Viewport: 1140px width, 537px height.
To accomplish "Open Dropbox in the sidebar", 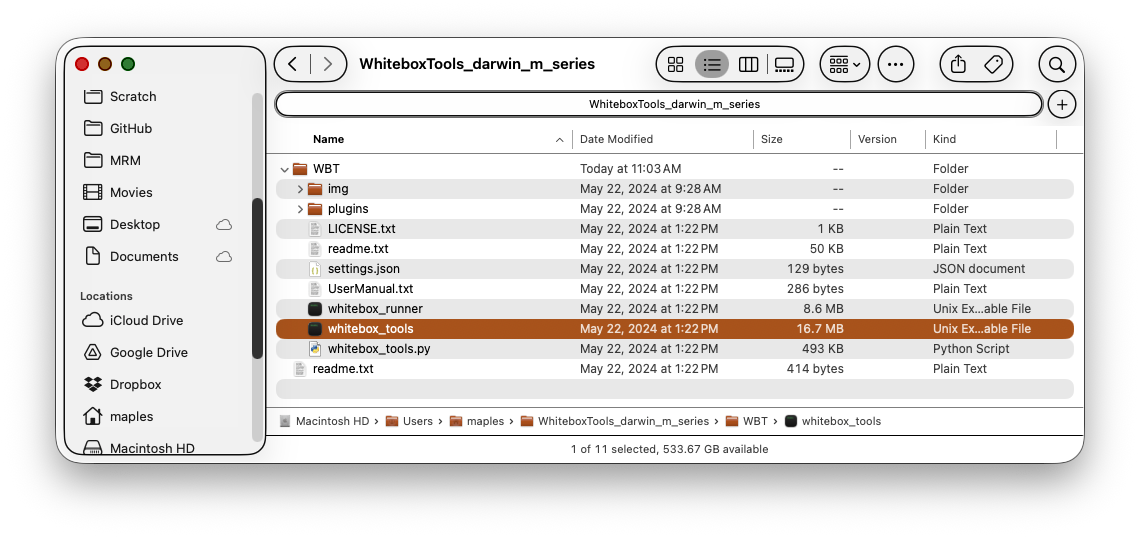I will (x=135, y=385).
